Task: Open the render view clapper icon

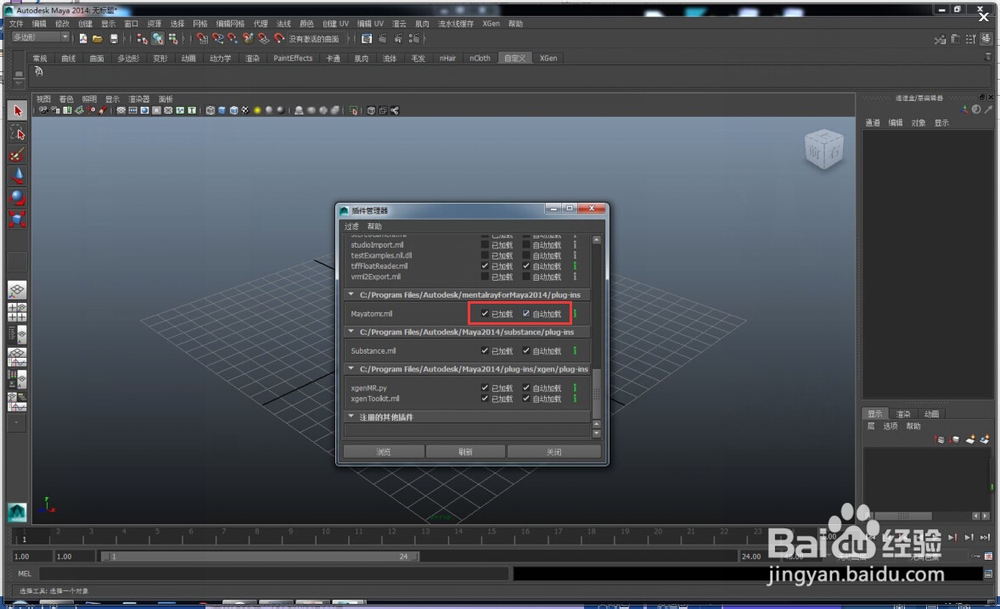Action: (367, 39)
